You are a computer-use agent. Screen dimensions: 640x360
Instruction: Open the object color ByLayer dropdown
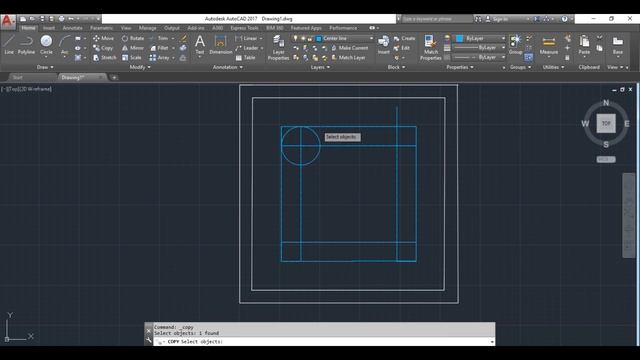pos(480,38)
